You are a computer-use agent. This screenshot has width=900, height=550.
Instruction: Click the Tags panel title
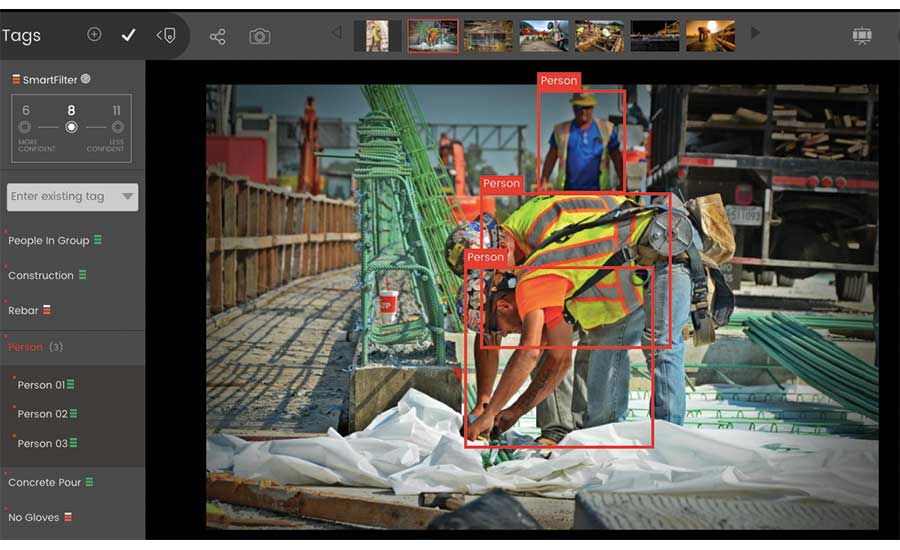coord(21,36)
